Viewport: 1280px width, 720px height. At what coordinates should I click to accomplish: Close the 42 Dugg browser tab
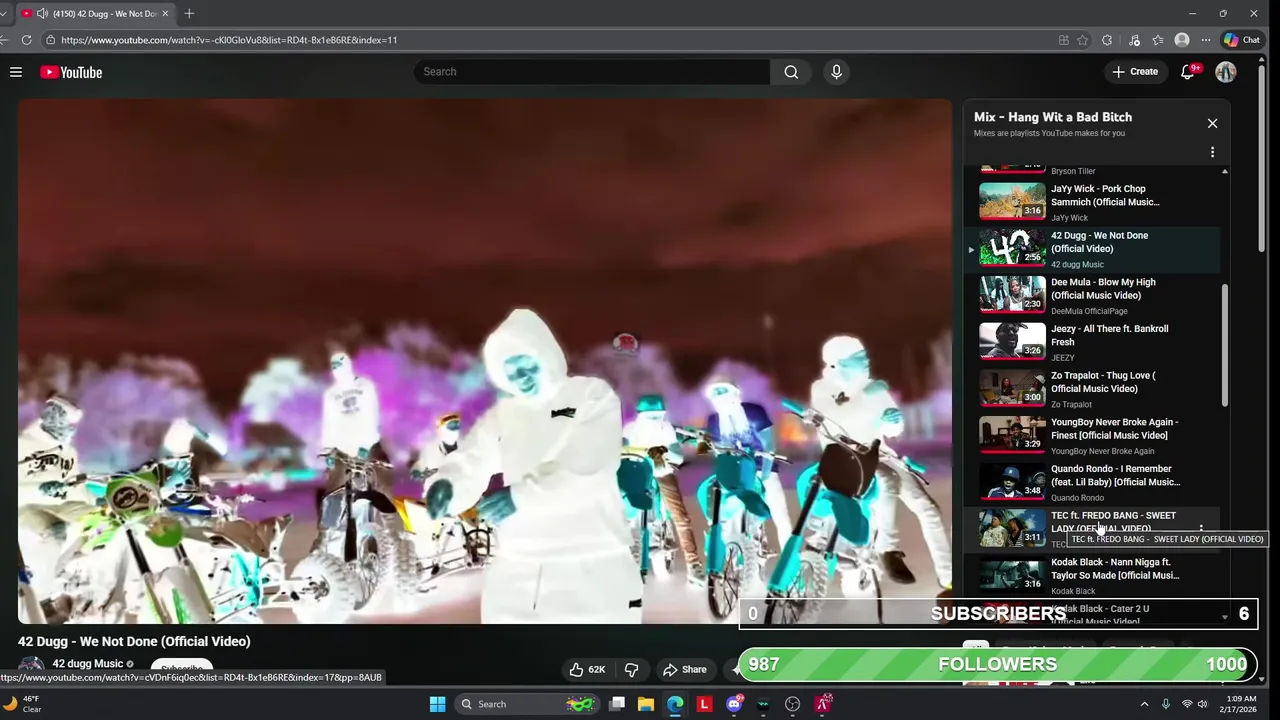(x=165, y=13)
